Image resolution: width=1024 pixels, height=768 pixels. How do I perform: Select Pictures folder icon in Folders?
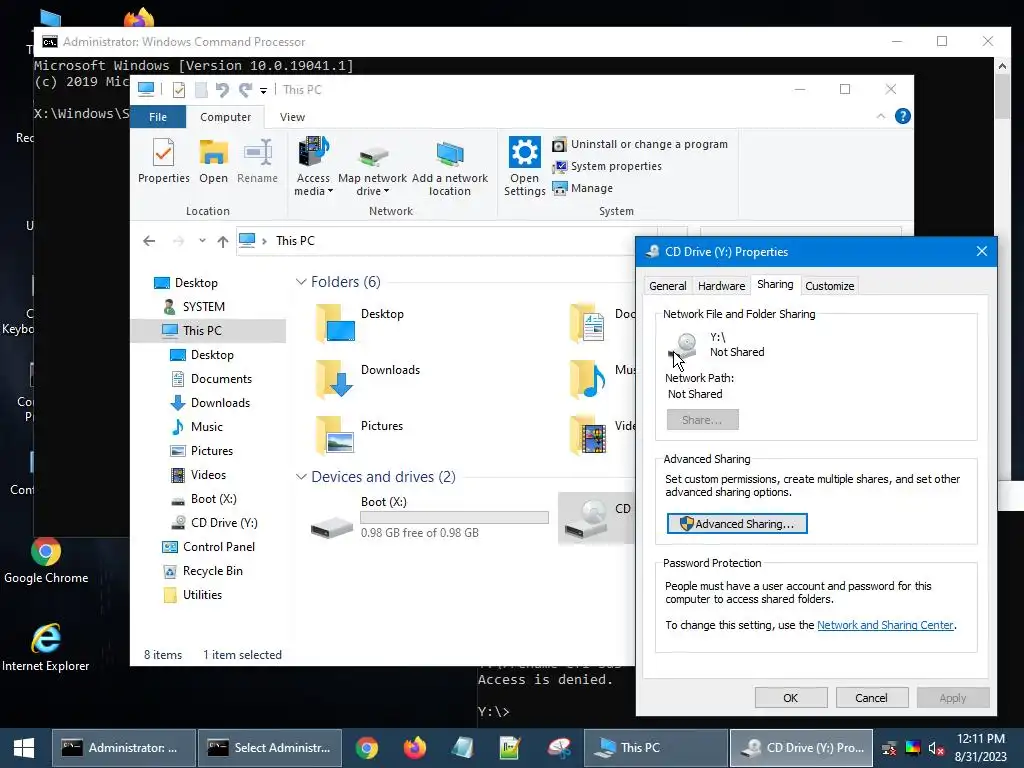[x=336, y=436]
